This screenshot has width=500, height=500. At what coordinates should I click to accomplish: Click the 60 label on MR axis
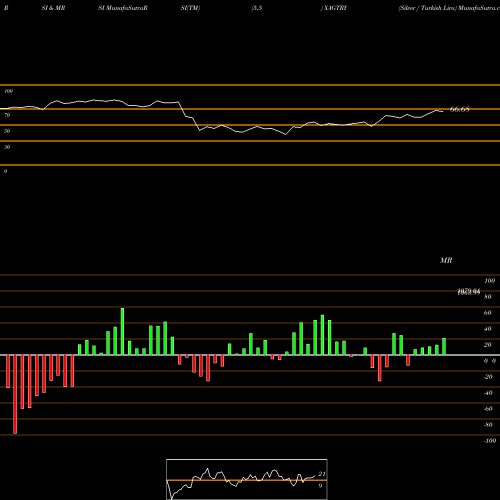coord(488,313)
